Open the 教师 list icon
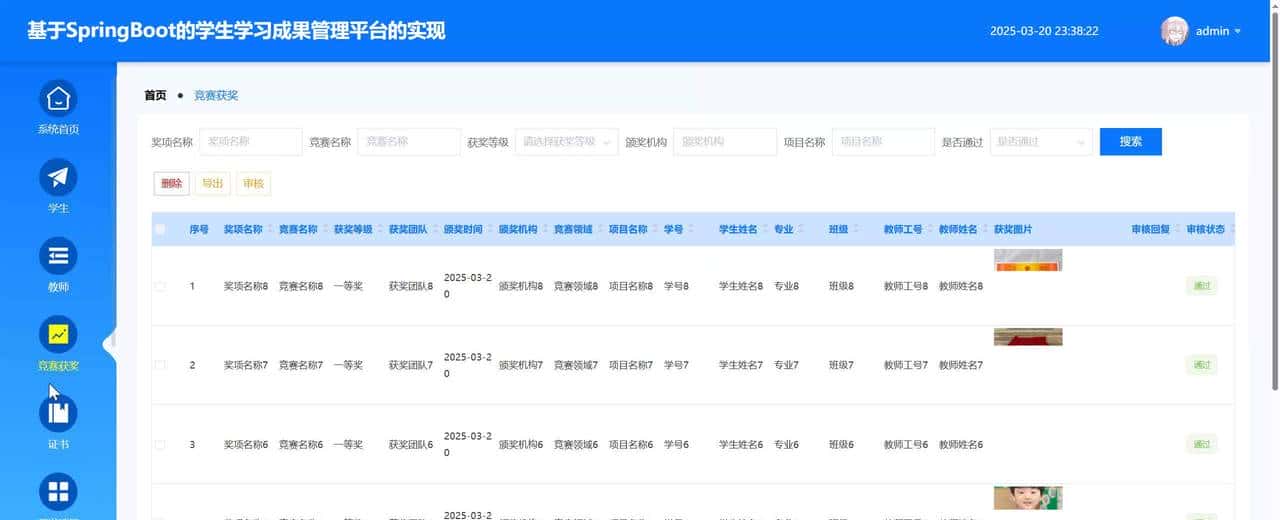The width and height of the screenshot is (1280, 520). [x=58, y=256]
